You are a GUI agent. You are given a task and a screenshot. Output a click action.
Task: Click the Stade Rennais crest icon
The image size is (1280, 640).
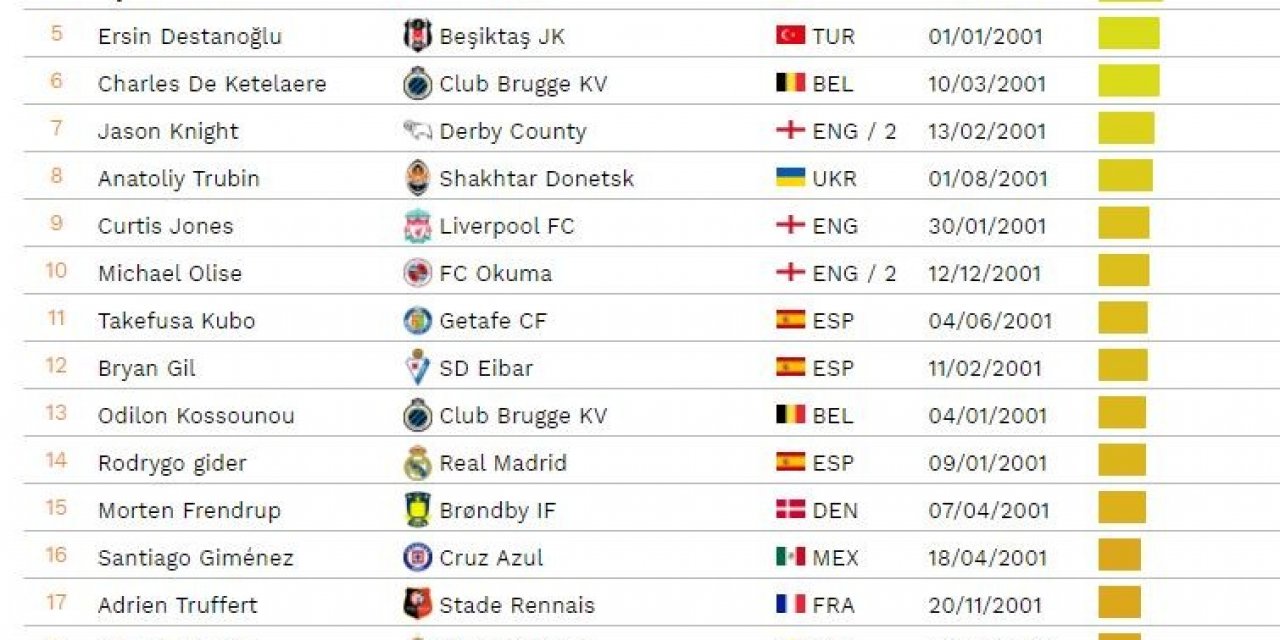click(x=417, y=604)
